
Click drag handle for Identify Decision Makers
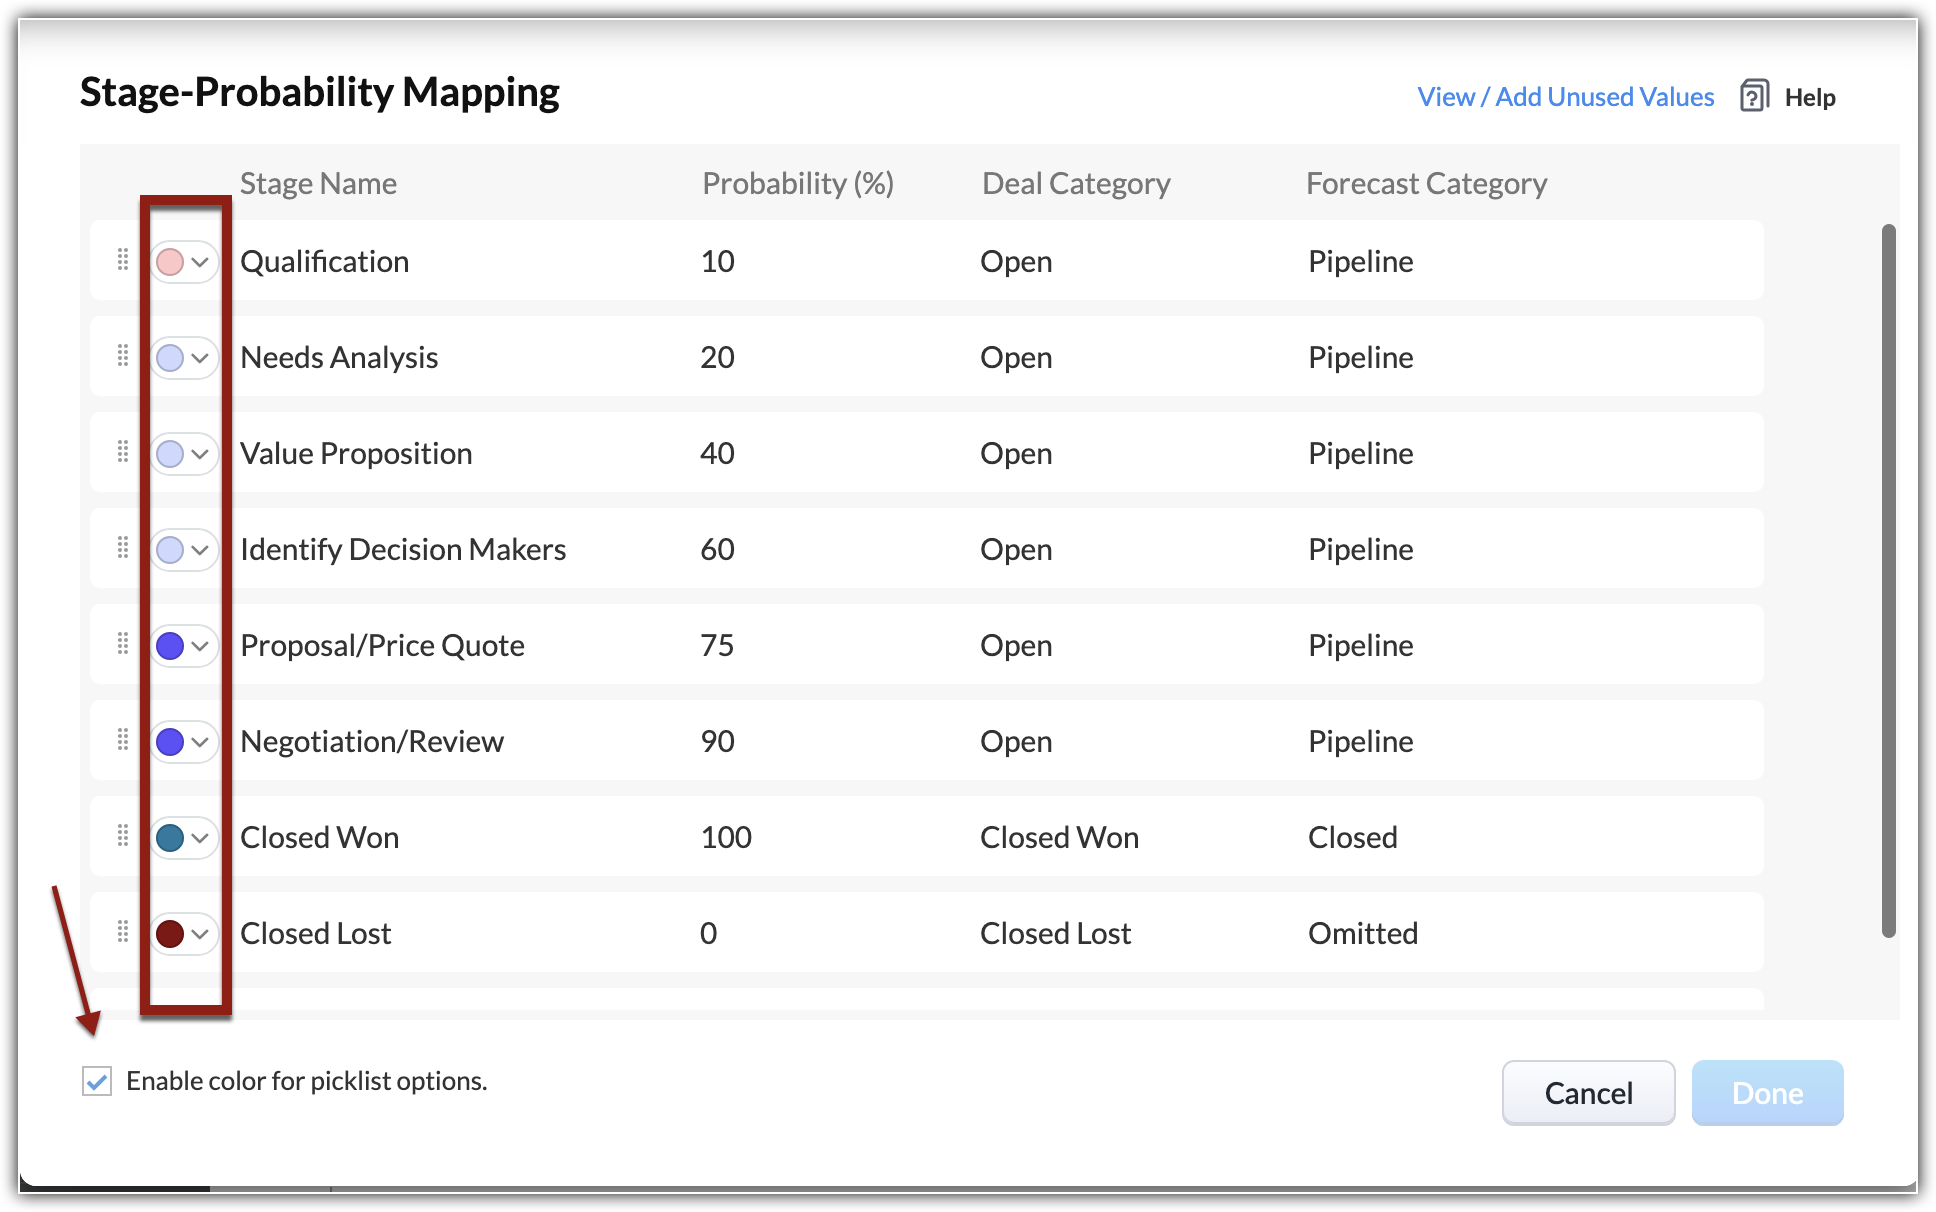(x=123, y=548)
